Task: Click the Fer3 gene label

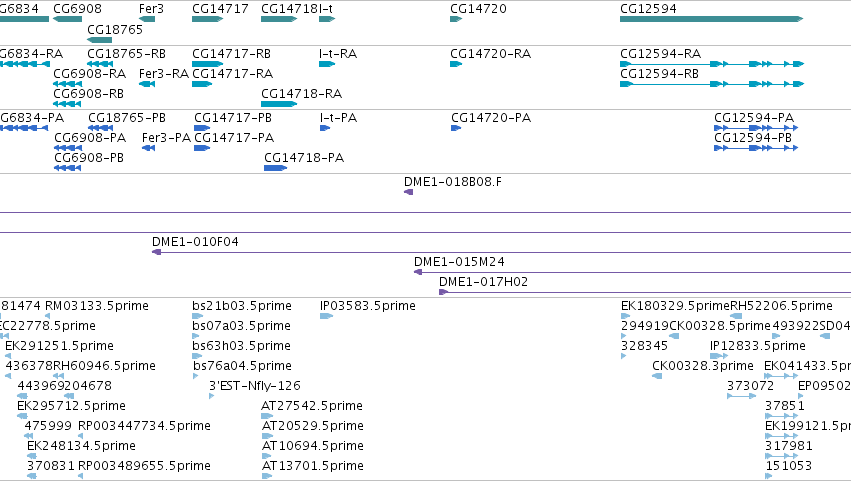Action: tap(151, 9)
